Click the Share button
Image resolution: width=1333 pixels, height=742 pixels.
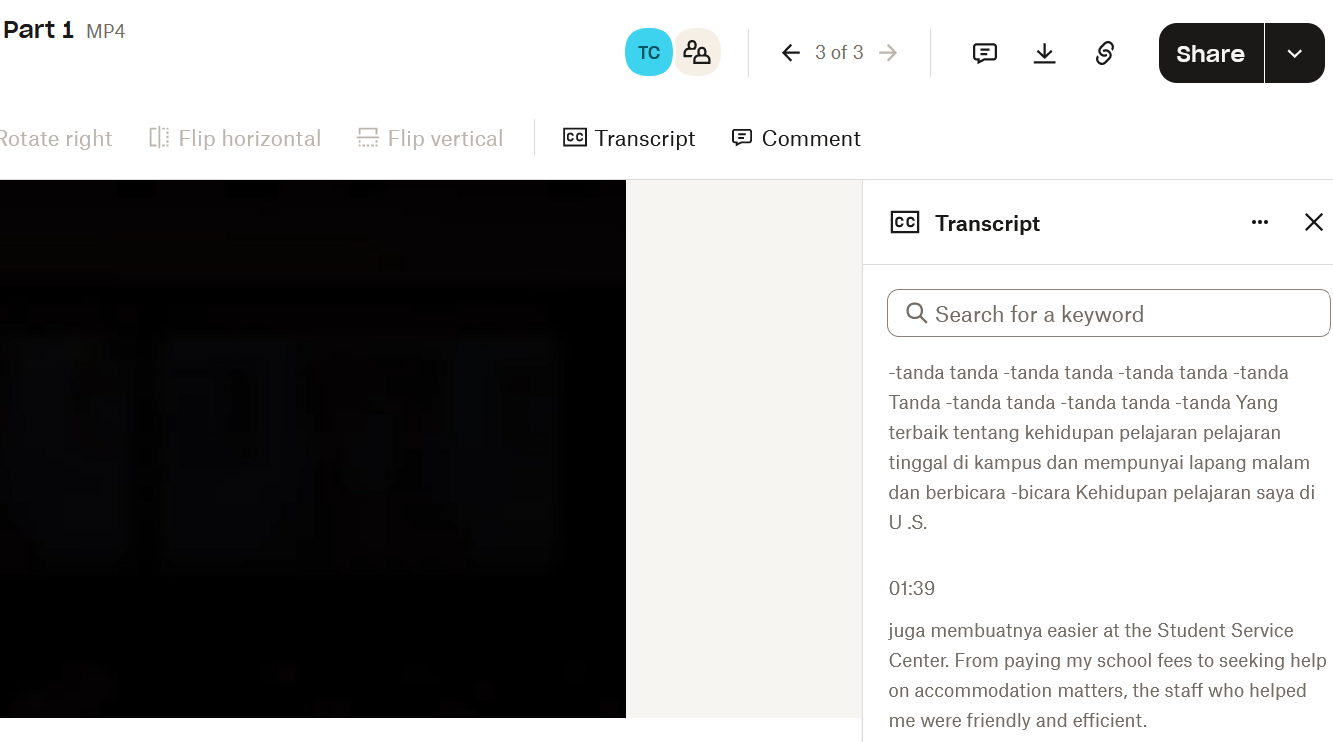[x=1211, y=53]
